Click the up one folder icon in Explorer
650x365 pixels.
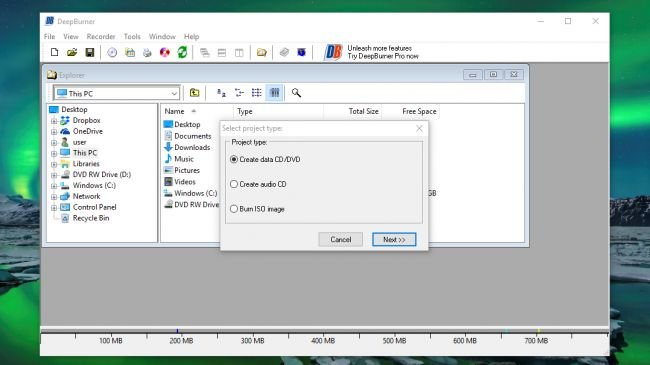pyautogui.click(x=194, y=92)
